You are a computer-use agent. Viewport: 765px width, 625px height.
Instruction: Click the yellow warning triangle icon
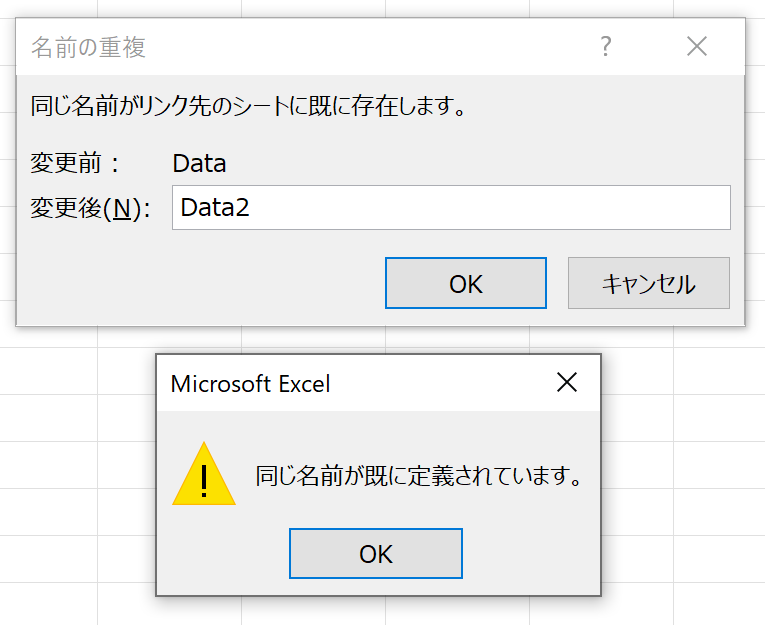[204, 474]
